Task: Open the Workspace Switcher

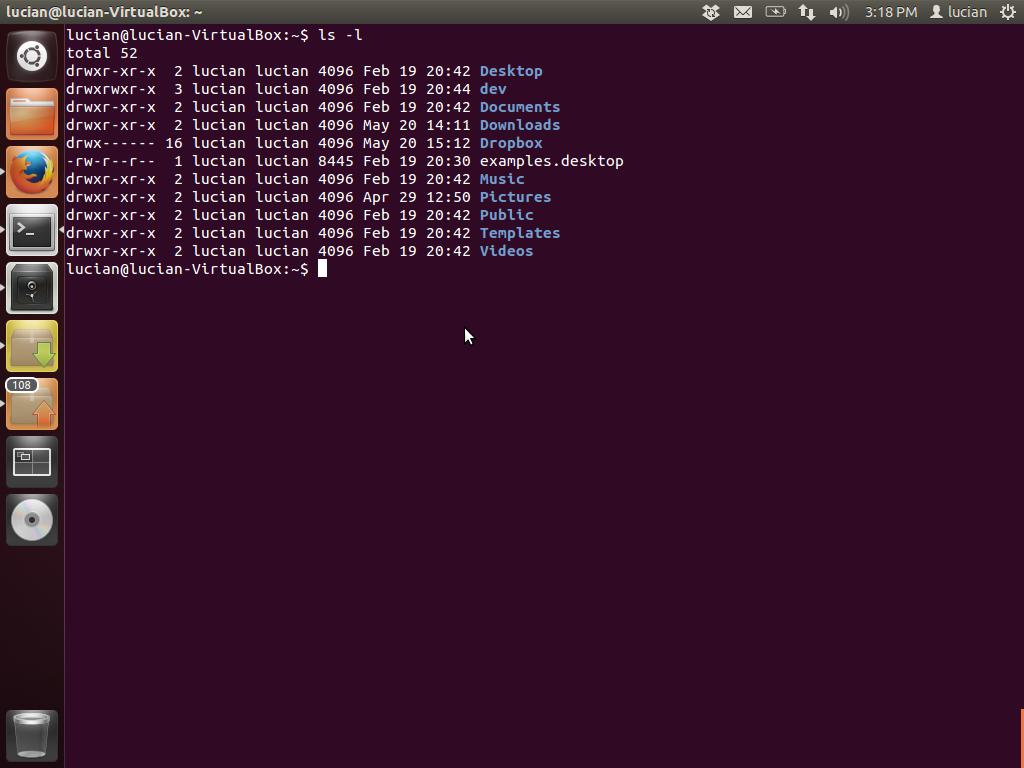Action: (32, 462)
